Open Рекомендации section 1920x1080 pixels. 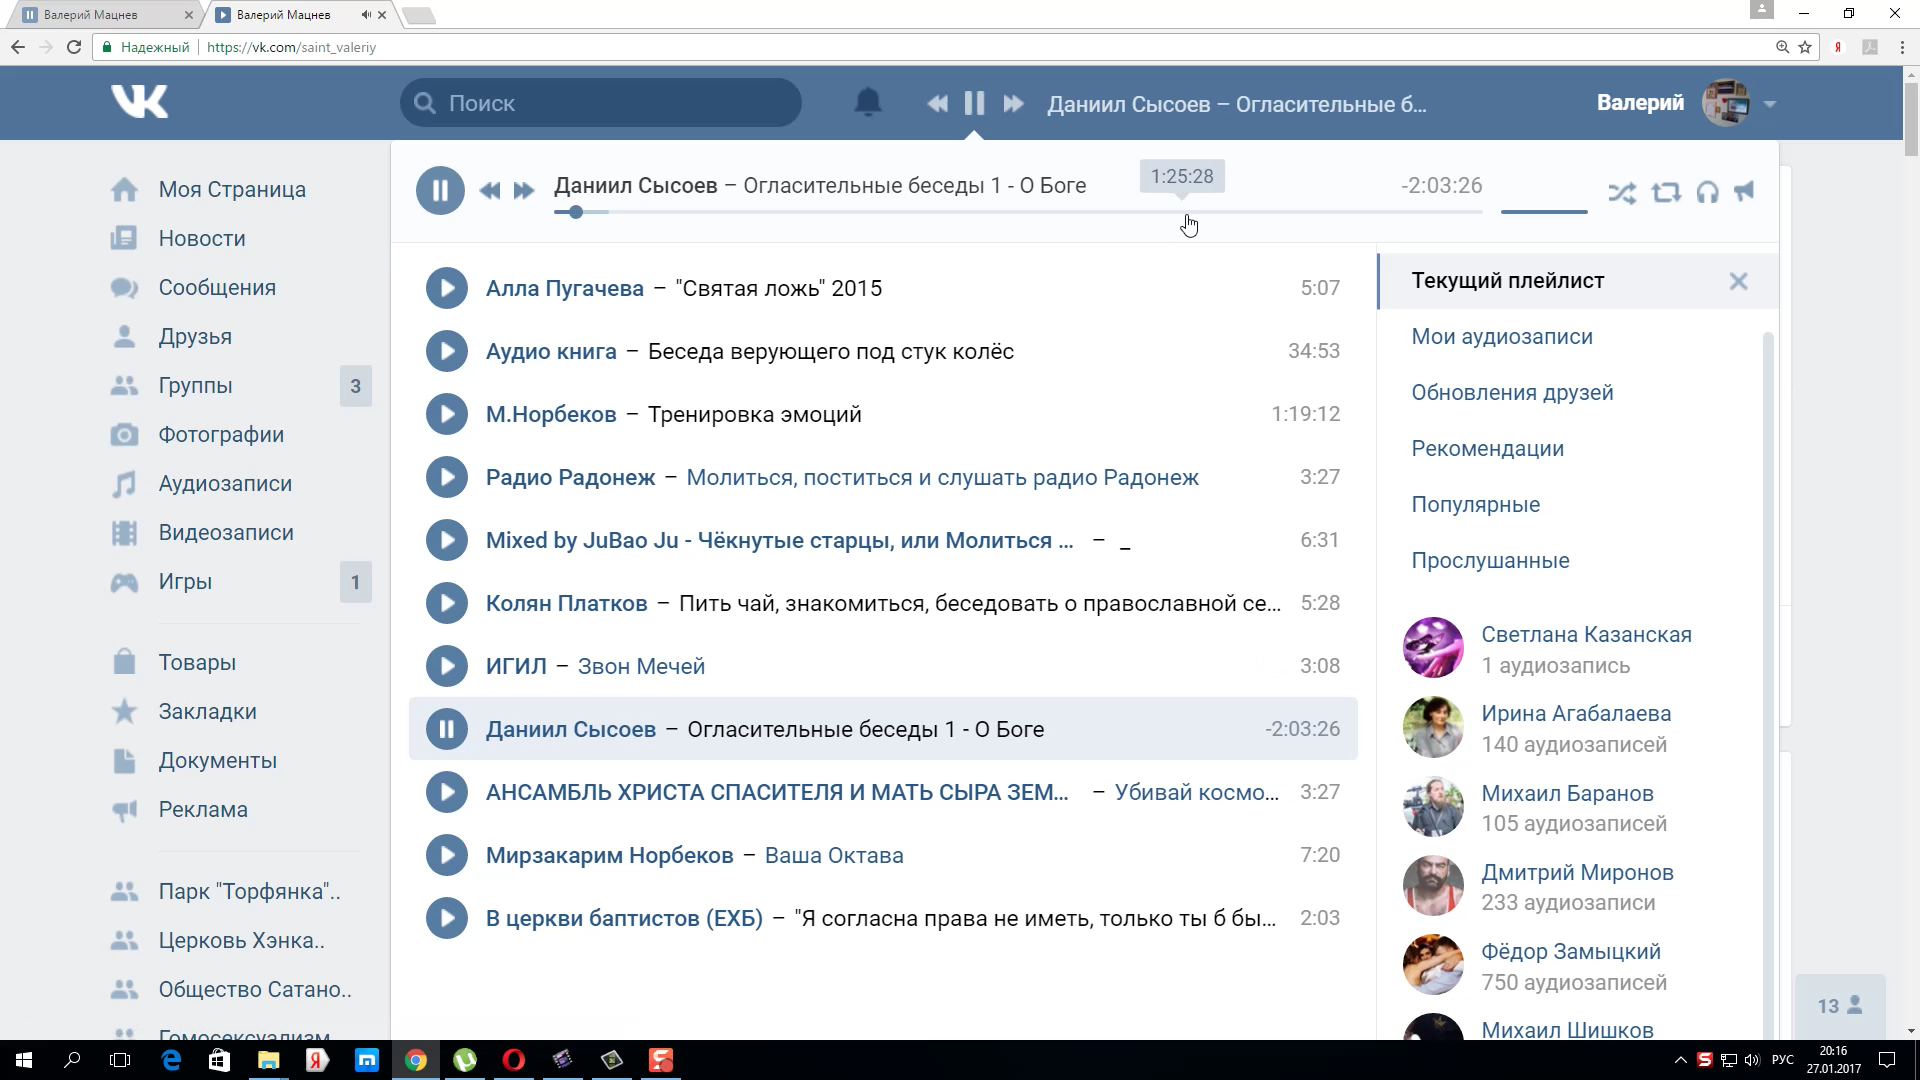[1487, 449]
